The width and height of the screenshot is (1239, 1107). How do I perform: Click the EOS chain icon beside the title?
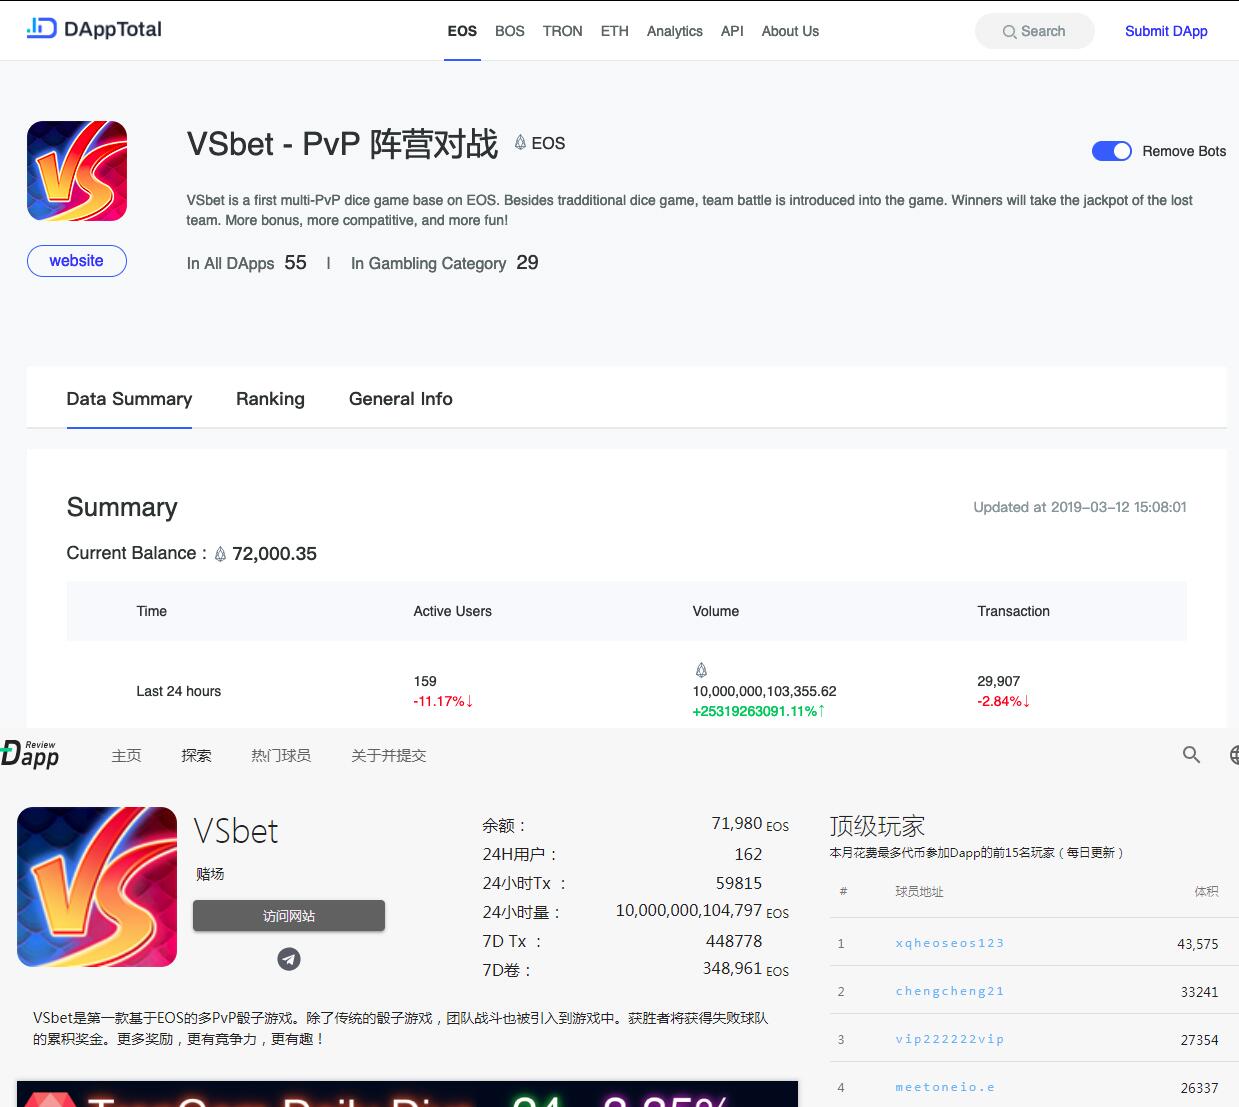coord(520,143)
